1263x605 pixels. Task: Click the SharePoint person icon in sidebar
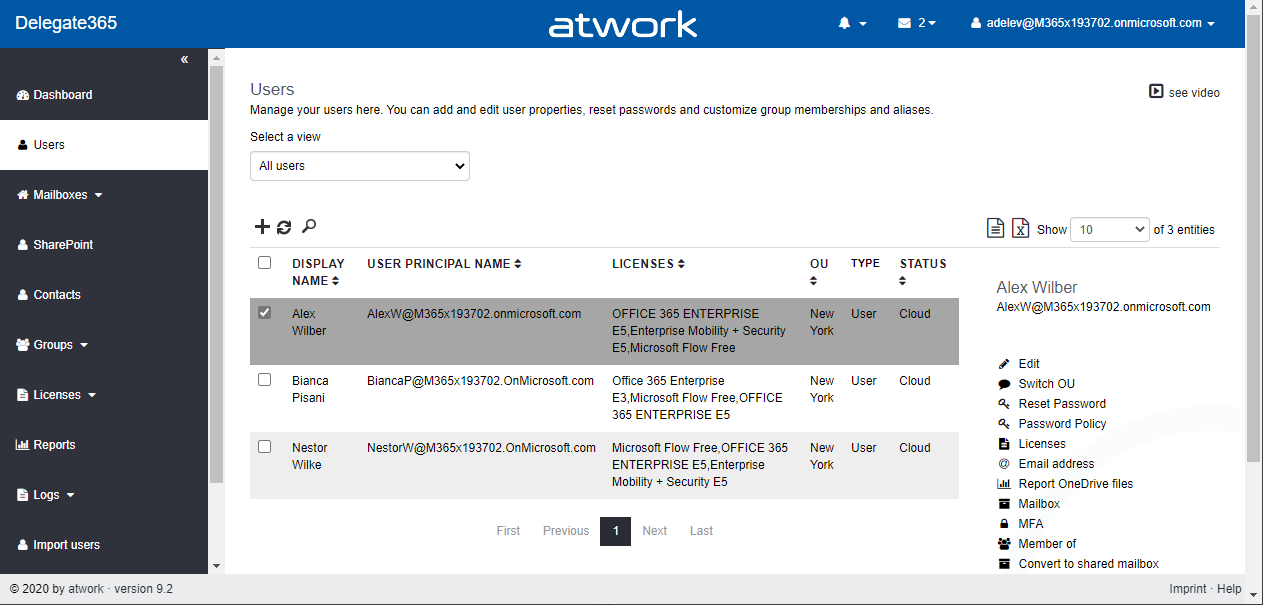(23, 245)
